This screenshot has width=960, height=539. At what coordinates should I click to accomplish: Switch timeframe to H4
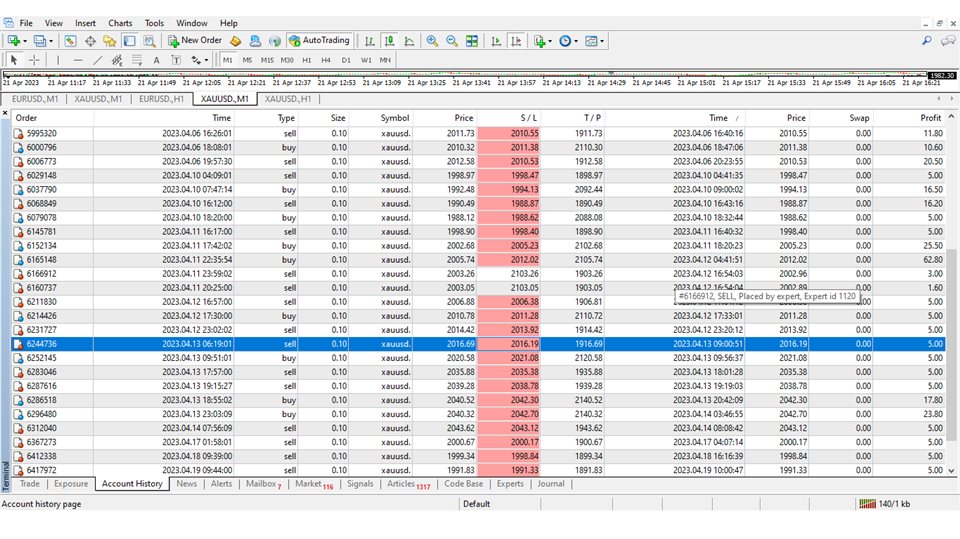(x=326, y=60)
